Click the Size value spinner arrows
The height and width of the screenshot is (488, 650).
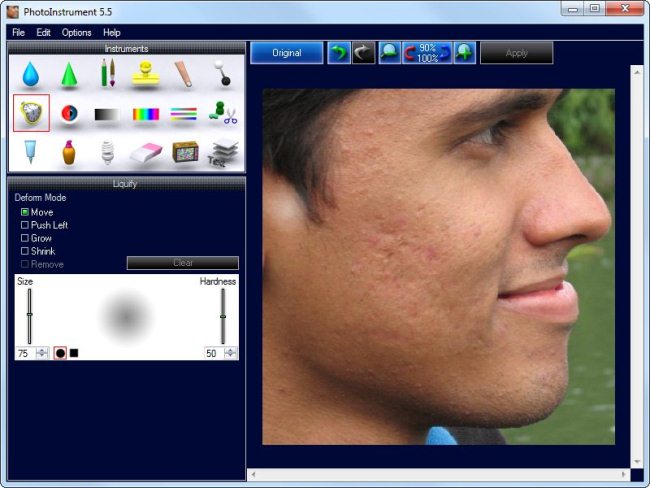[x=42, y=353]
